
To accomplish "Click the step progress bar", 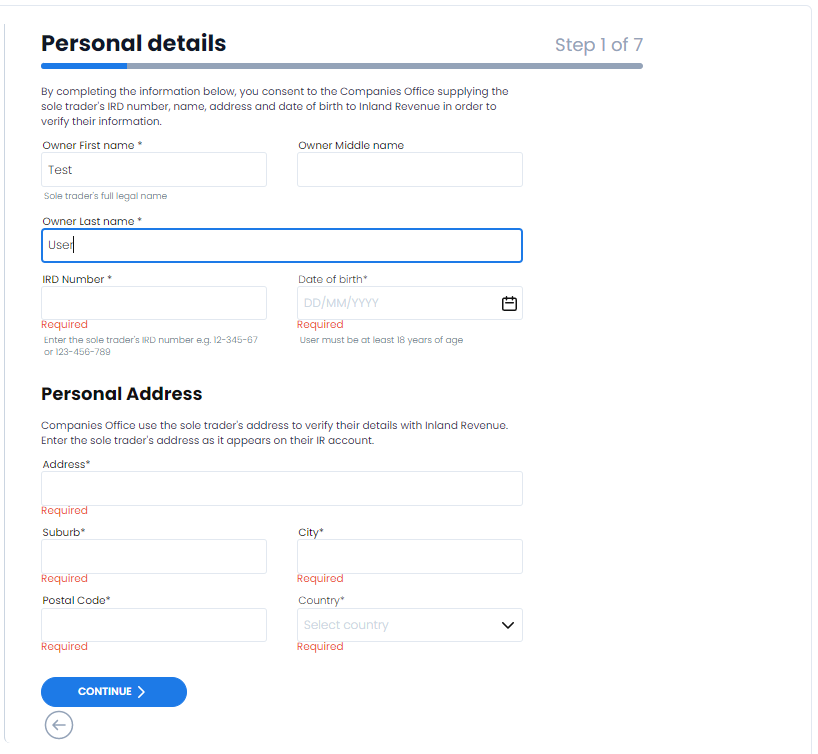I will 342,66.
